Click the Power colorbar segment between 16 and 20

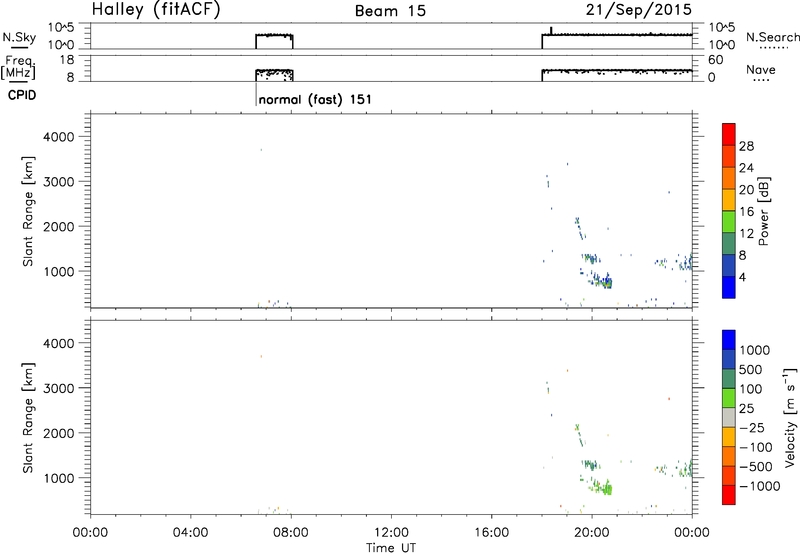tap(729, 200)
